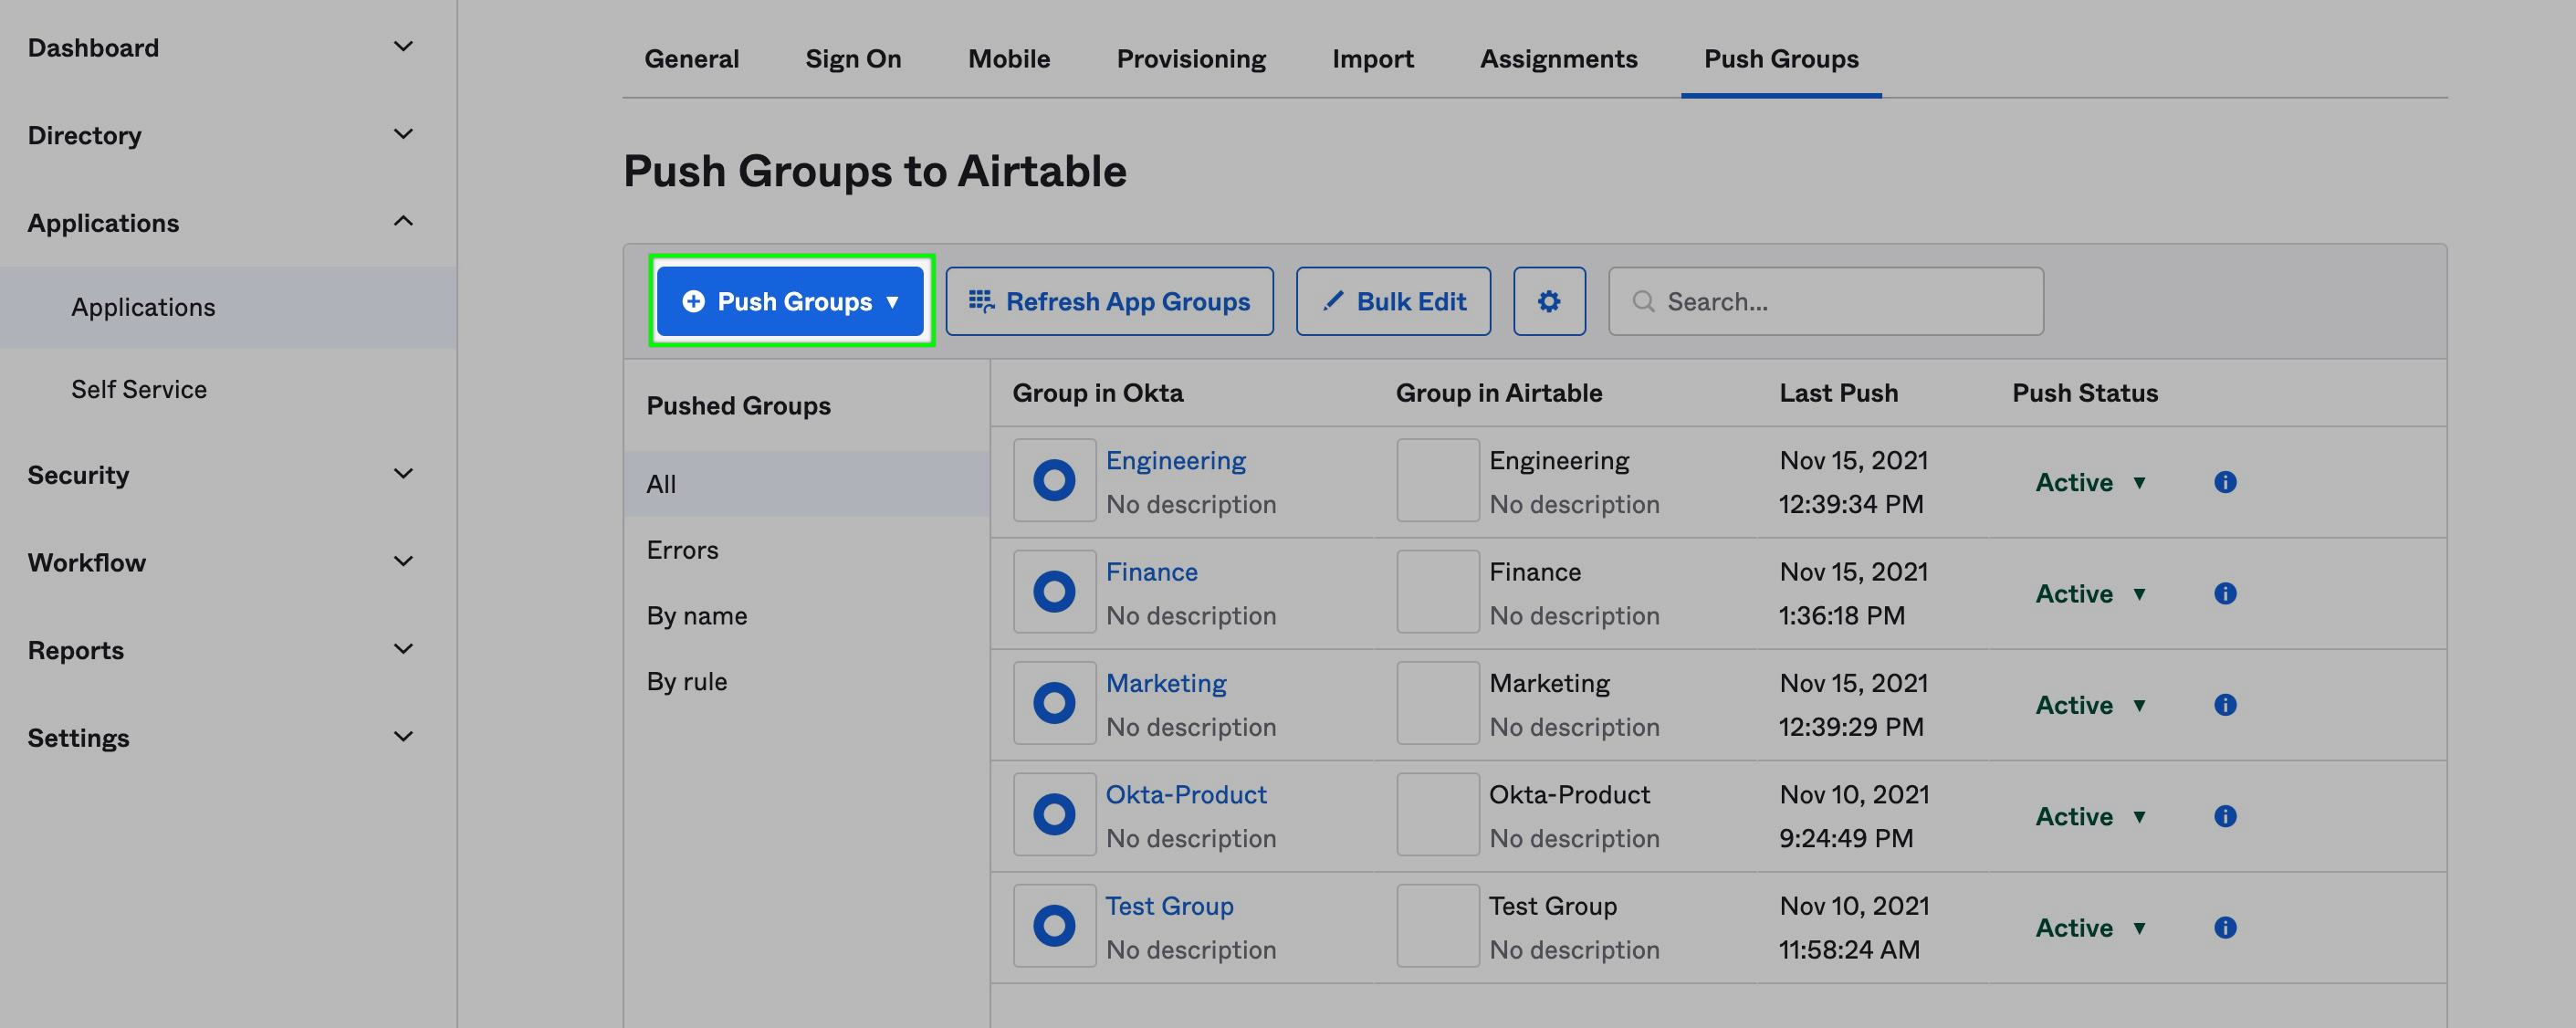Click the Search input field

[x=1827, y=300]
